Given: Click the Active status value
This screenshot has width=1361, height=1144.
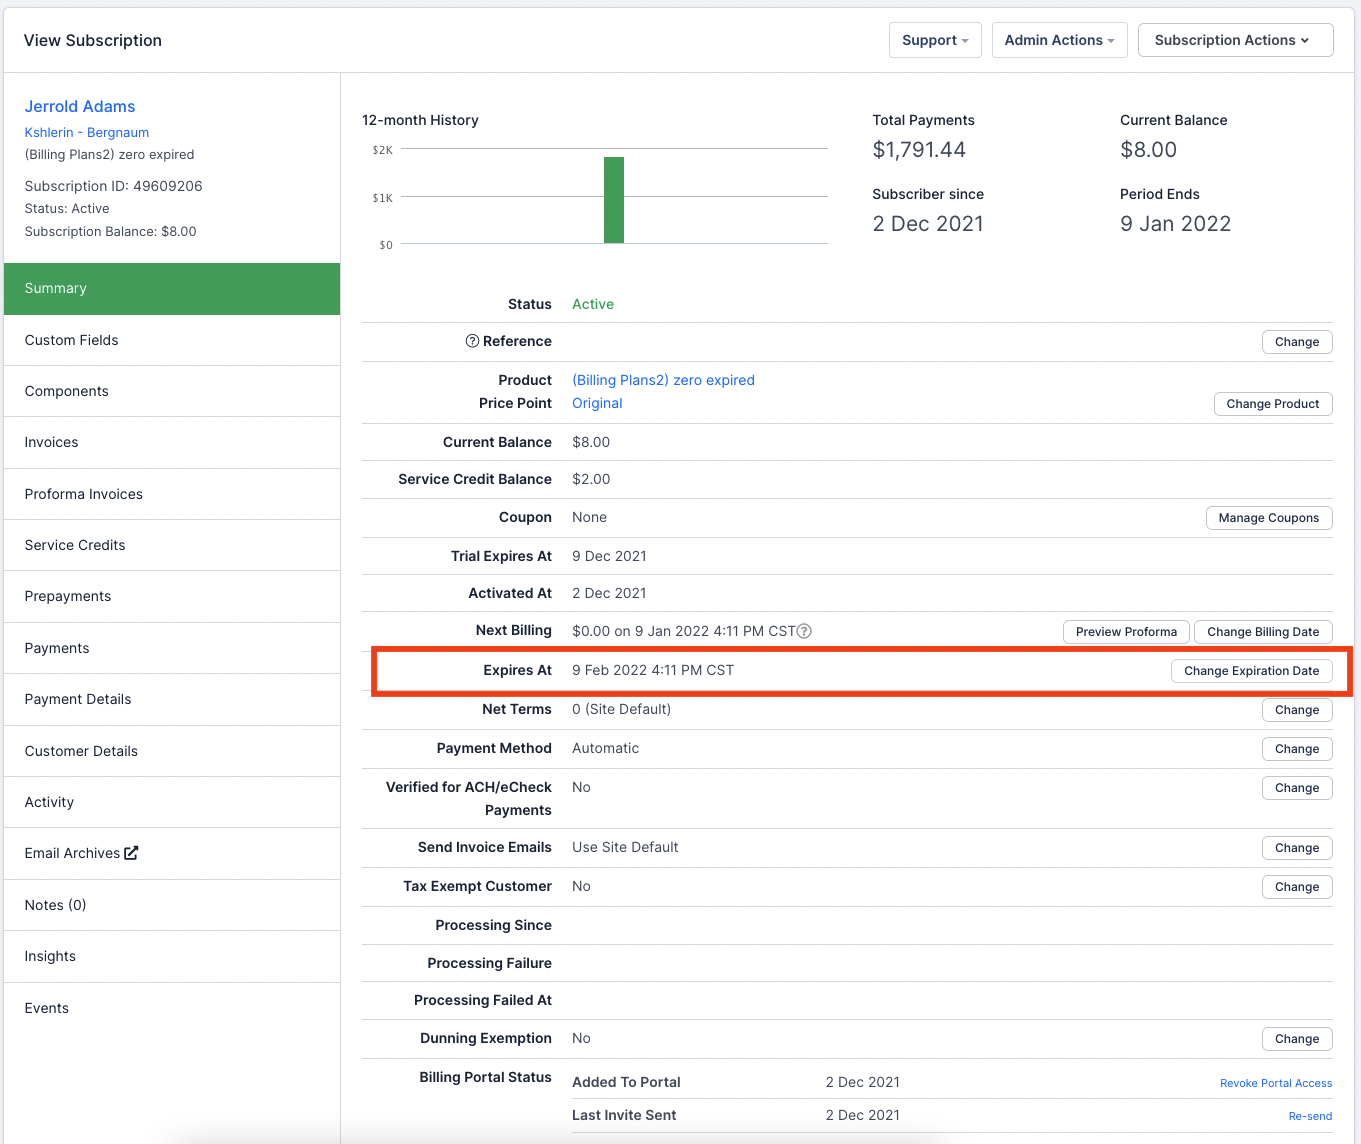Looking at the screenshot, I should tap(593, 304).
